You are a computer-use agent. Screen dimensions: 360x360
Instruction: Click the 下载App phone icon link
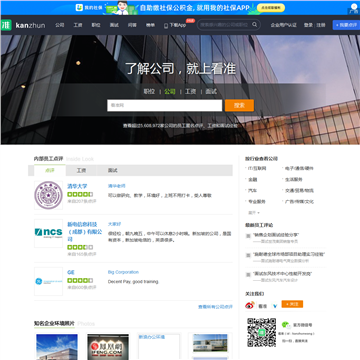point(175,25)
